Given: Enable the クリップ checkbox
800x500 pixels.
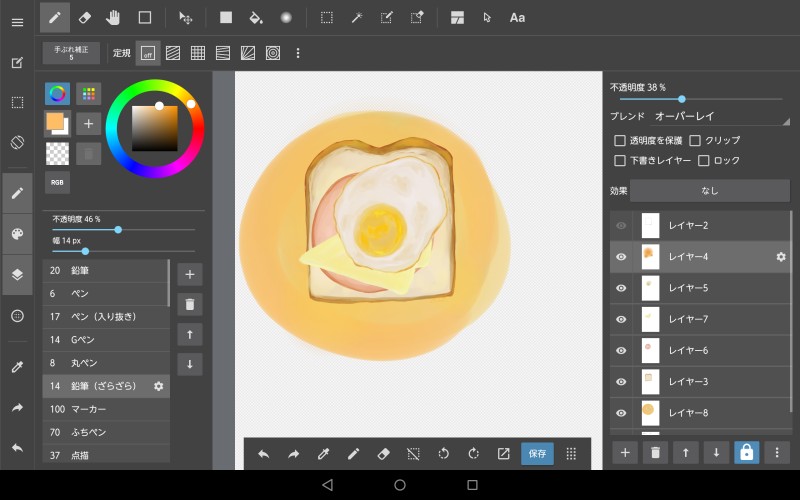Looking at the screenshot, I should (695, 141).
